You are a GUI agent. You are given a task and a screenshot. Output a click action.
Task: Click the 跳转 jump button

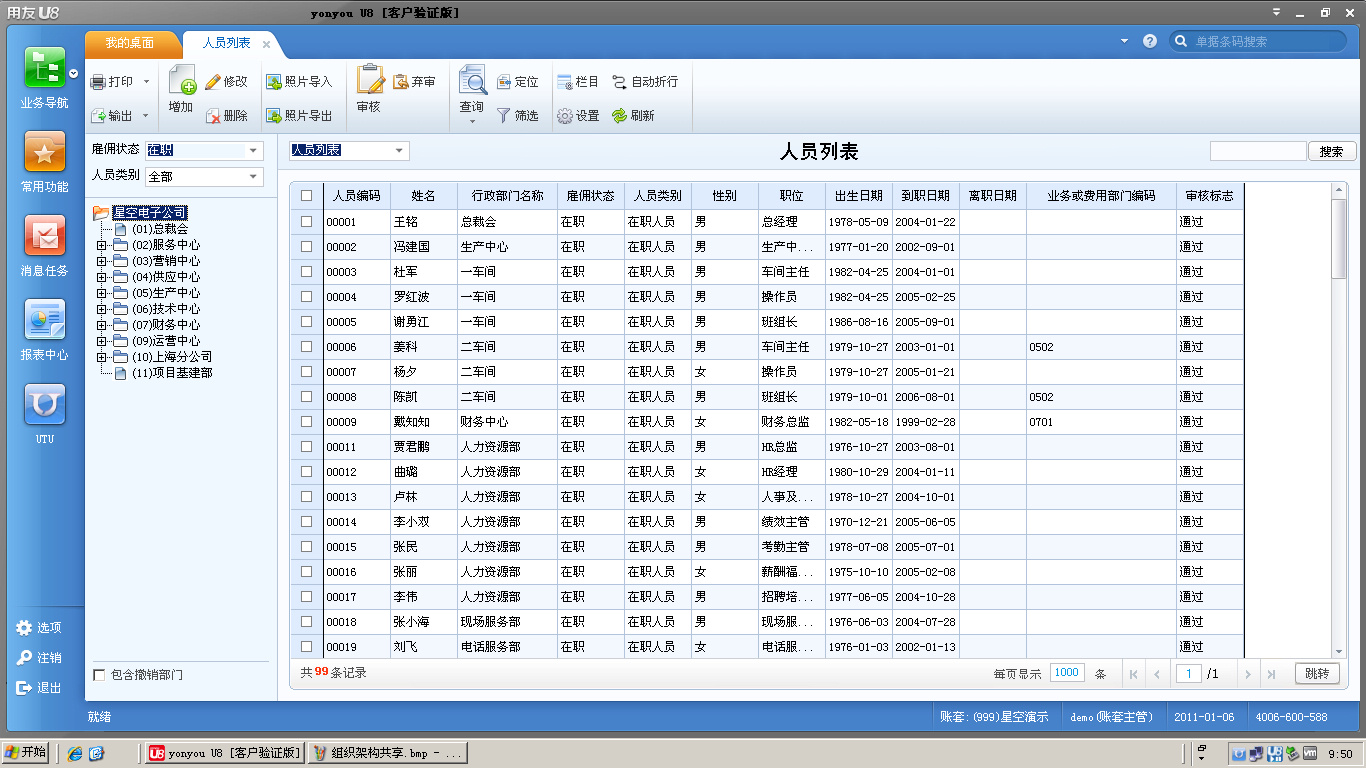pos(1317,674)
